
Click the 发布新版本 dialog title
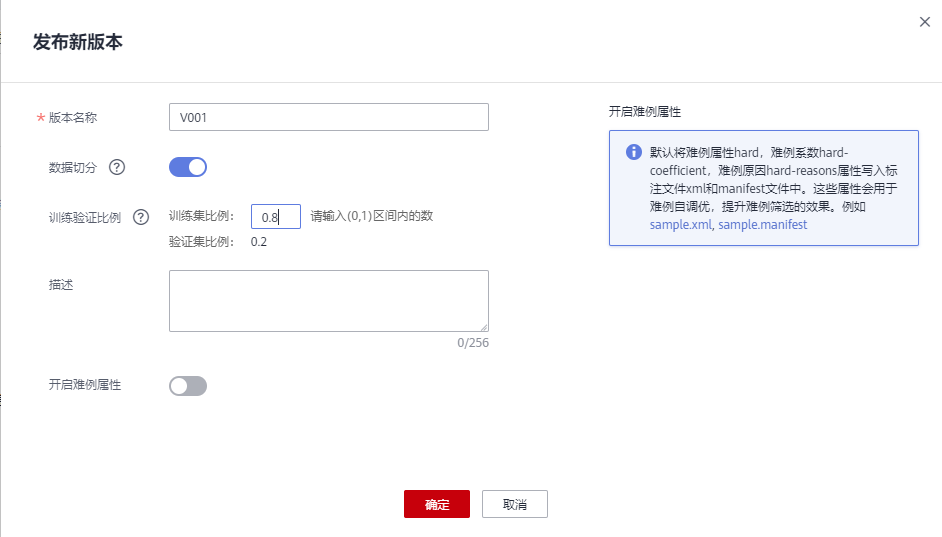[x=78, y=42]
